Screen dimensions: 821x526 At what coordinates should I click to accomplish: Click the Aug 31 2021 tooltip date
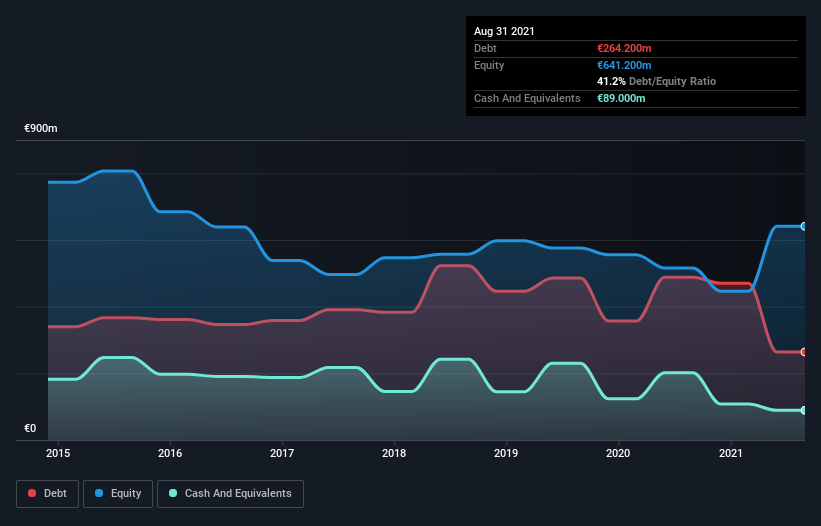504,31
